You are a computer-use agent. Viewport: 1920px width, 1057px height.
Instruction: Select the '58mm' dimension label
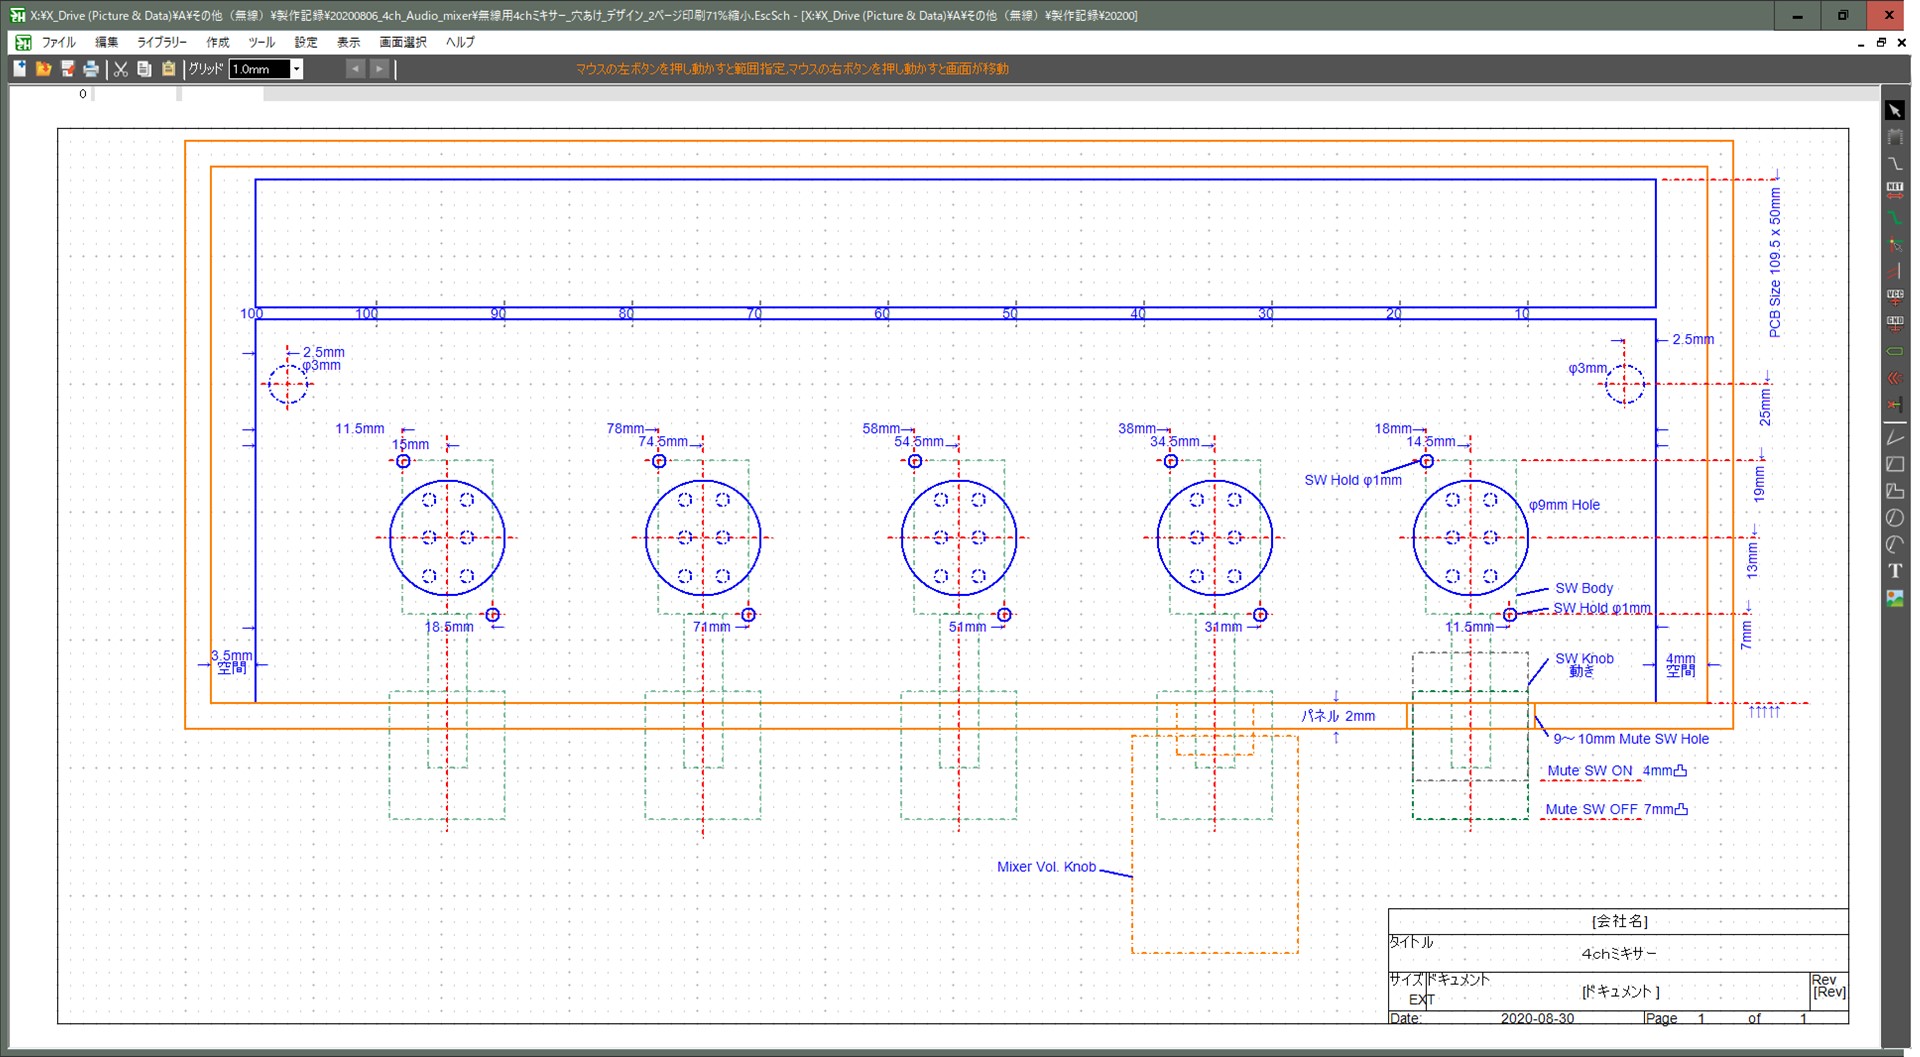[x=882, y=428]
